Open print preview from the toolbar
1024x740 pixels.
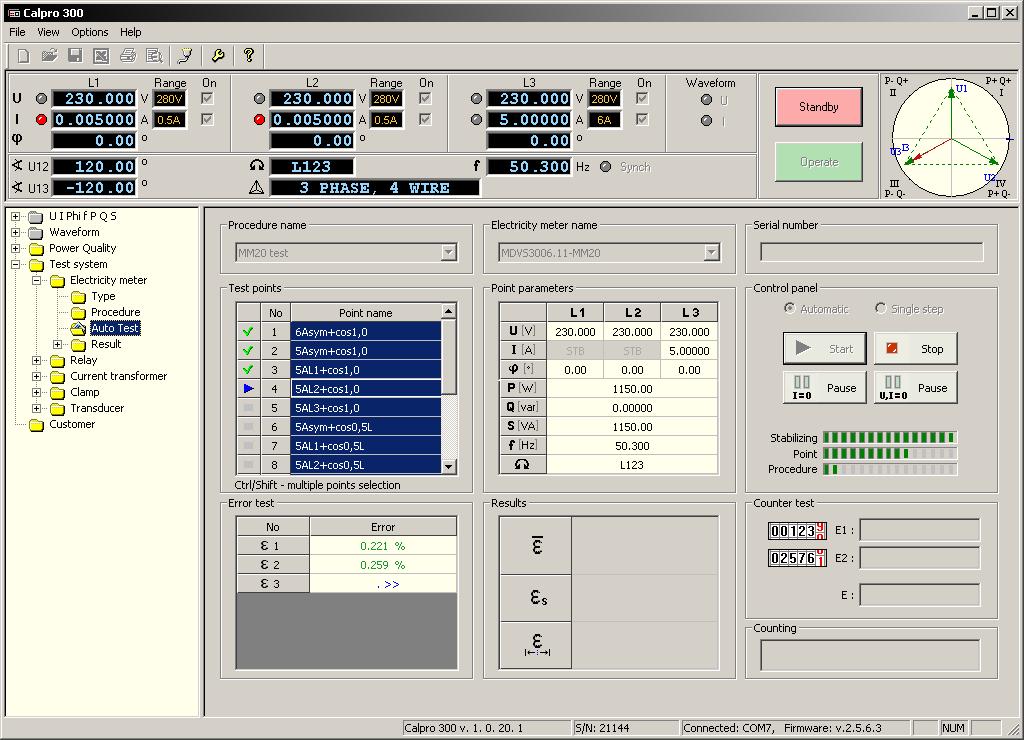click(154, 56)
